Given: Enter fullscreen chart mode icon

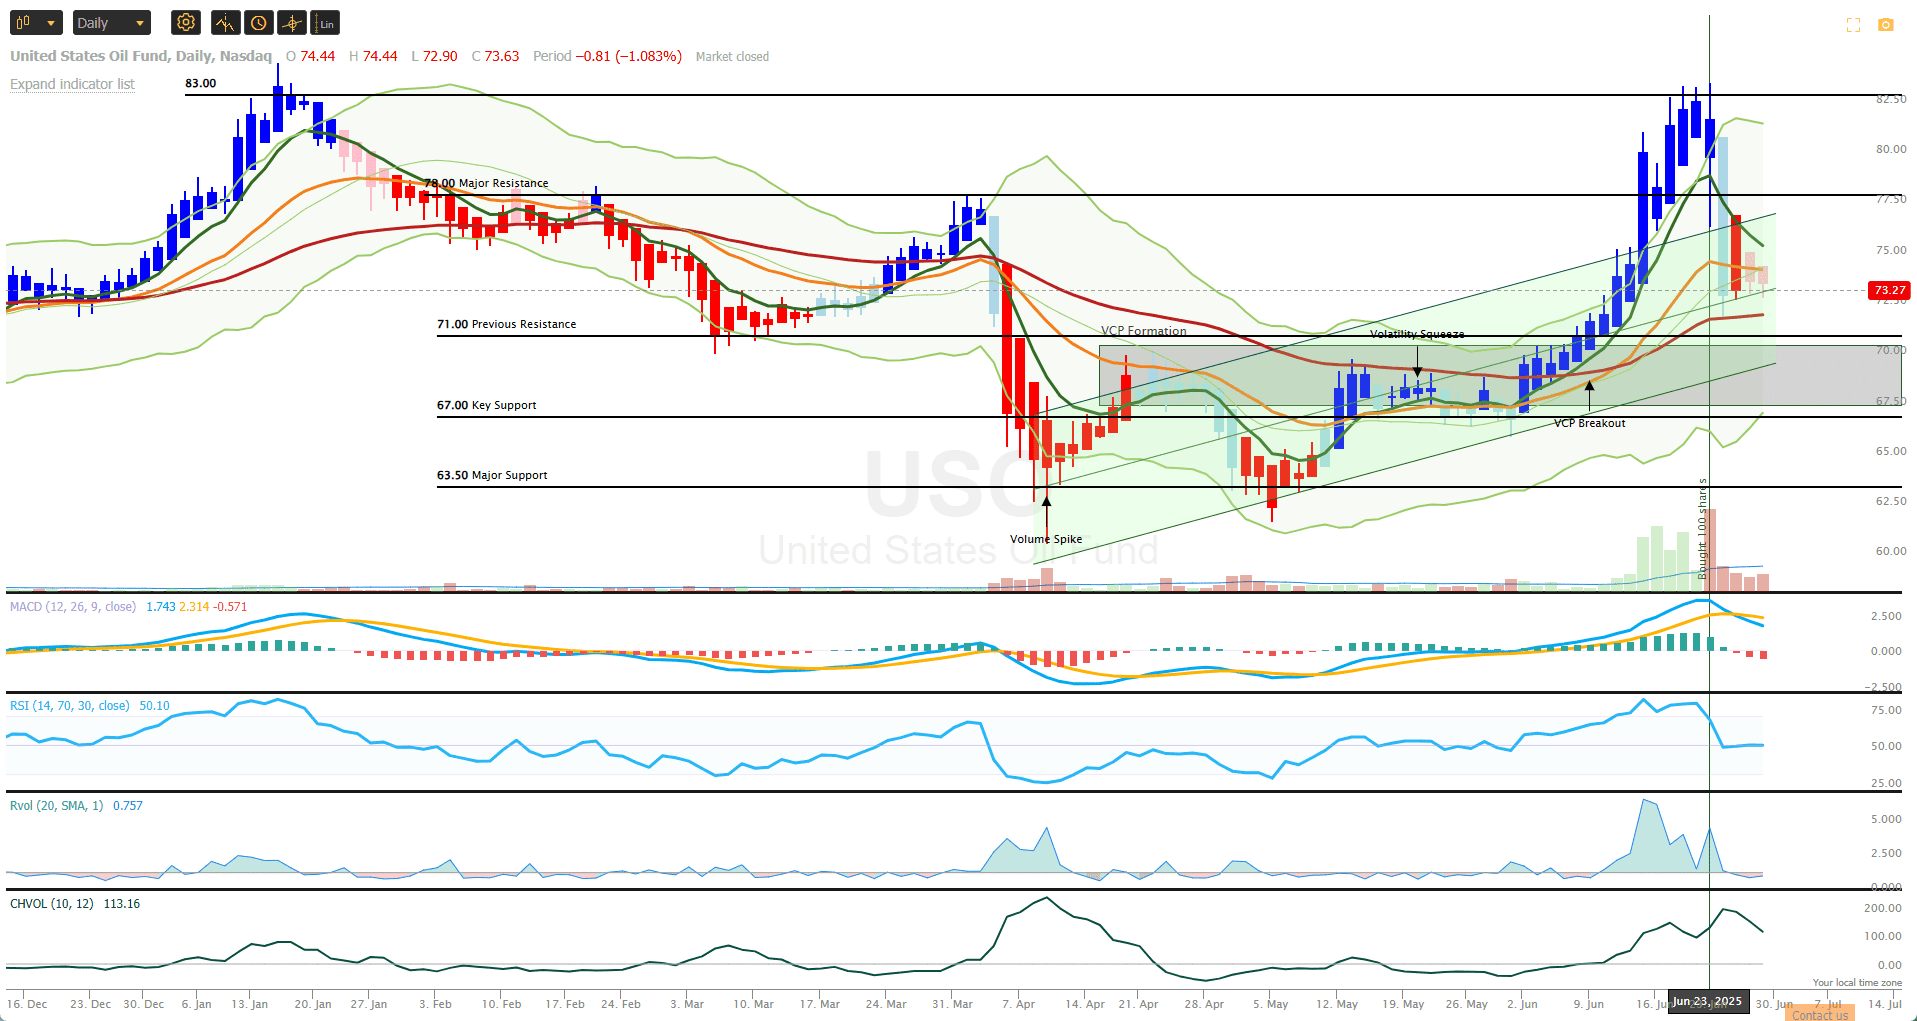Looking at the screenshot, I should pos(1853,25).
